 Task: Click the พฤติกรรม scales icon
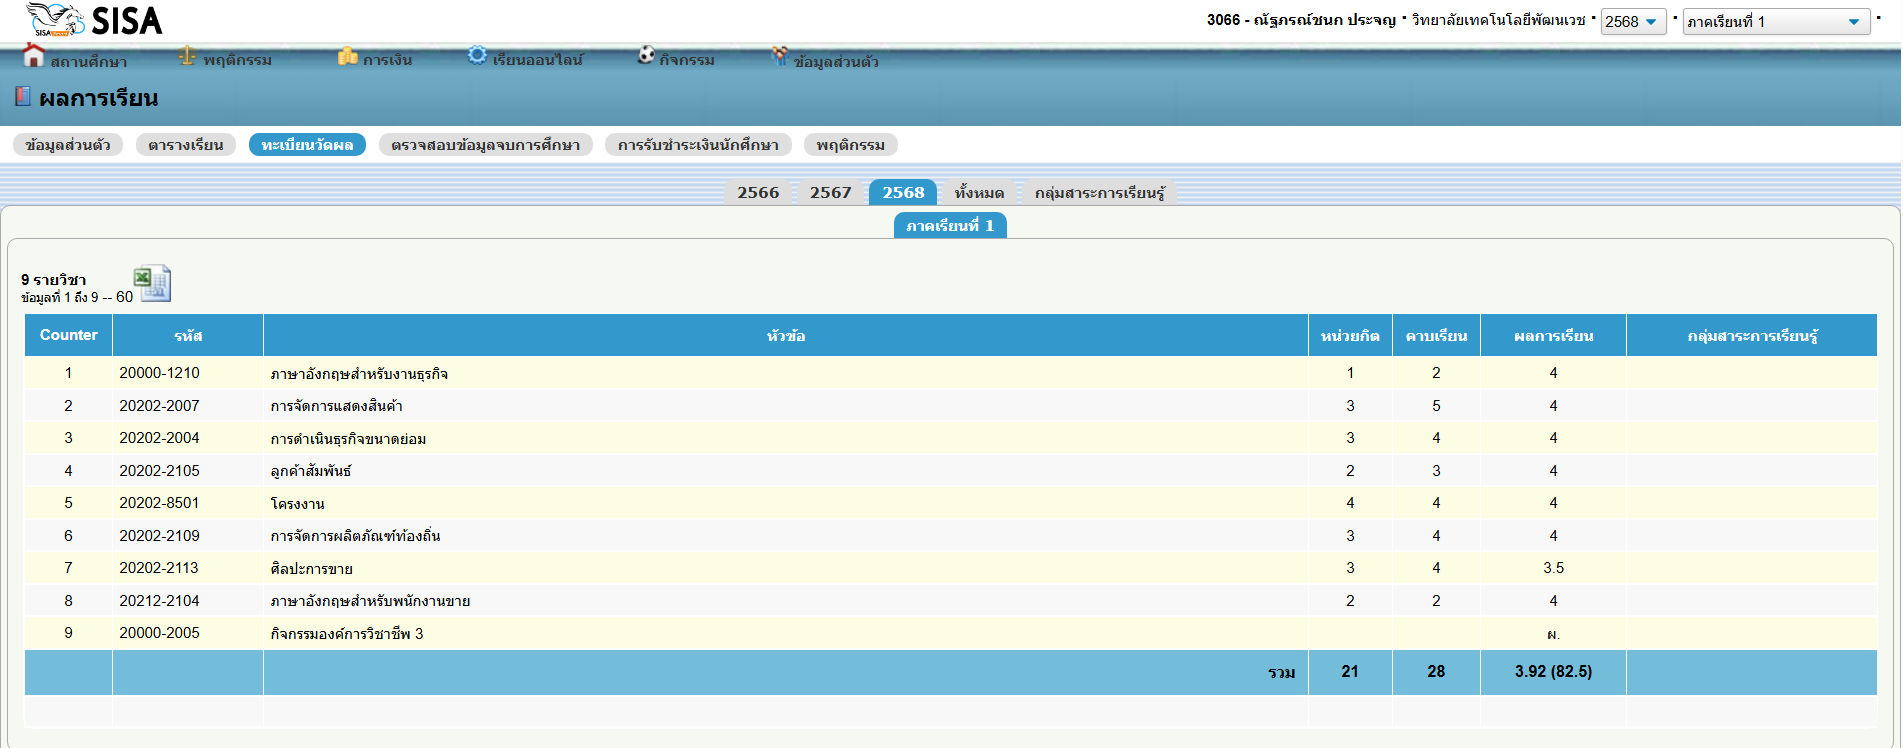(187, 57)
